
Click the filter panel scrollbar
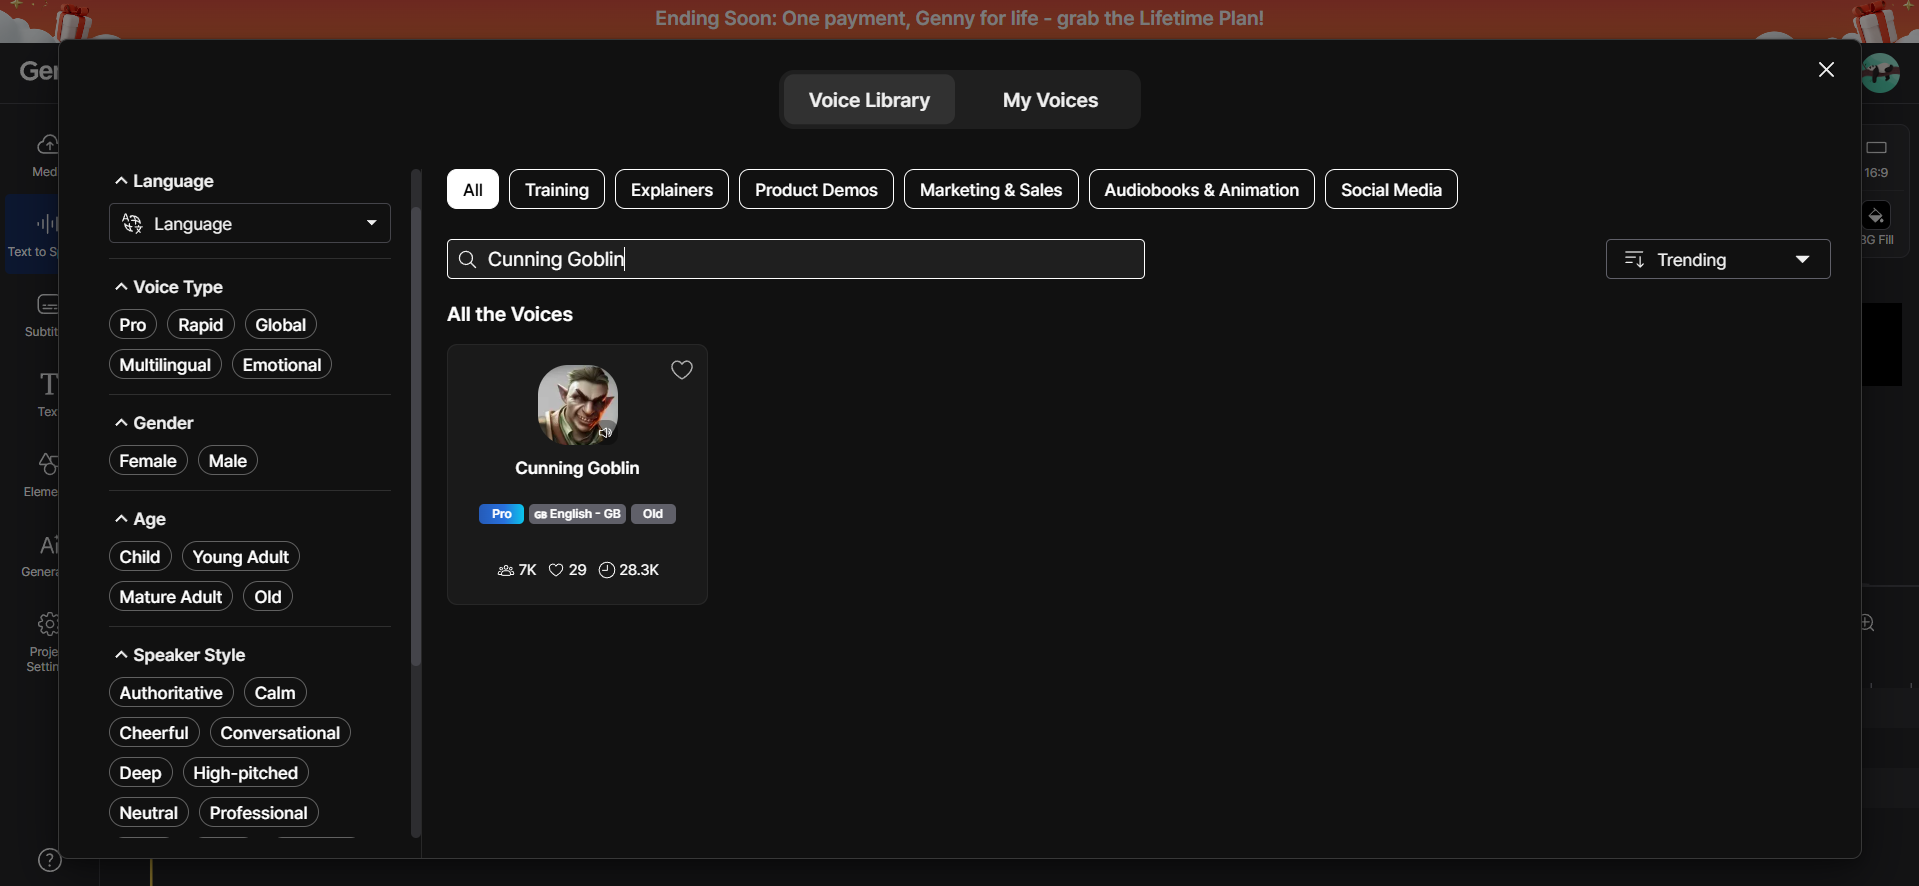pos(416,437)
